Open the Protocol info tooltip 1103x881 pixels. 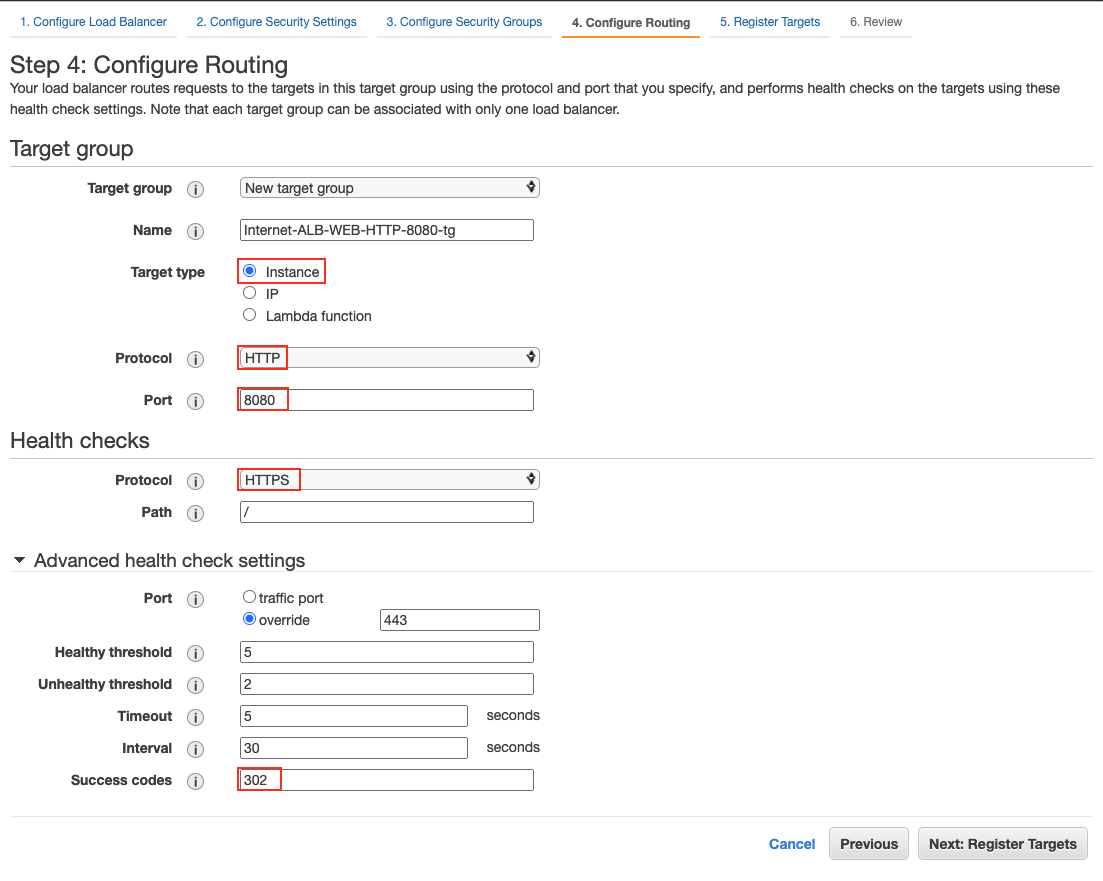[196, 358]
